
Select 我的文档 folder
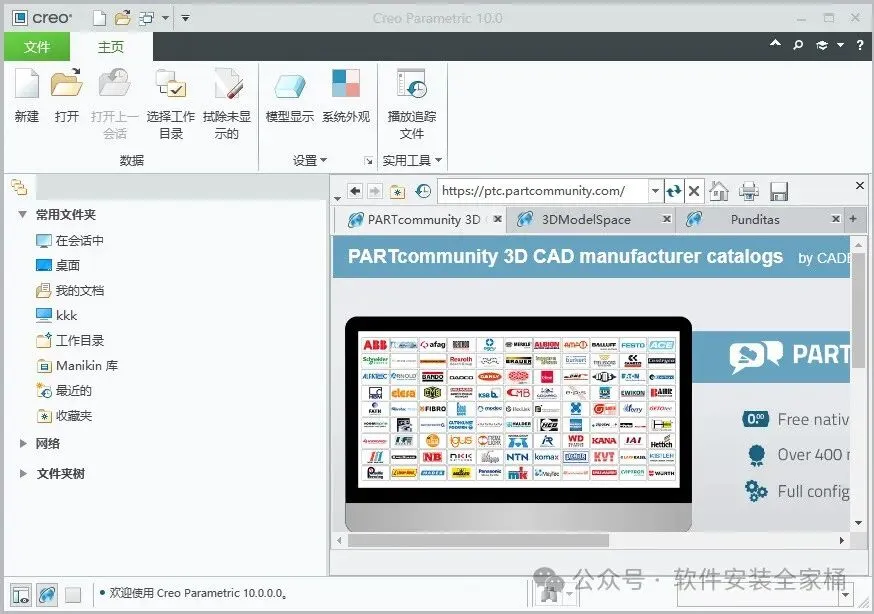coord(70,290)
